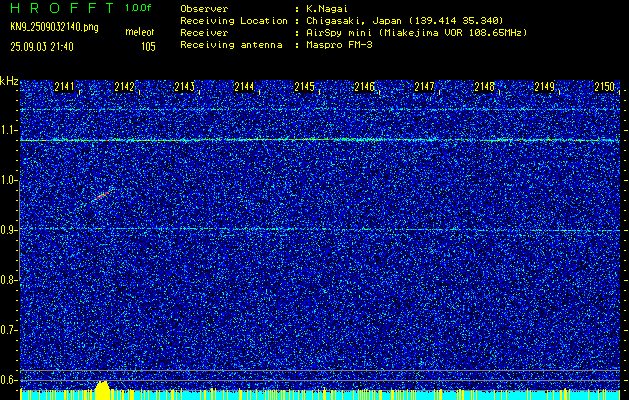This screenshot has width=629, height=400.
Task: Click the 2147 time marker
Action: (424, 87)
